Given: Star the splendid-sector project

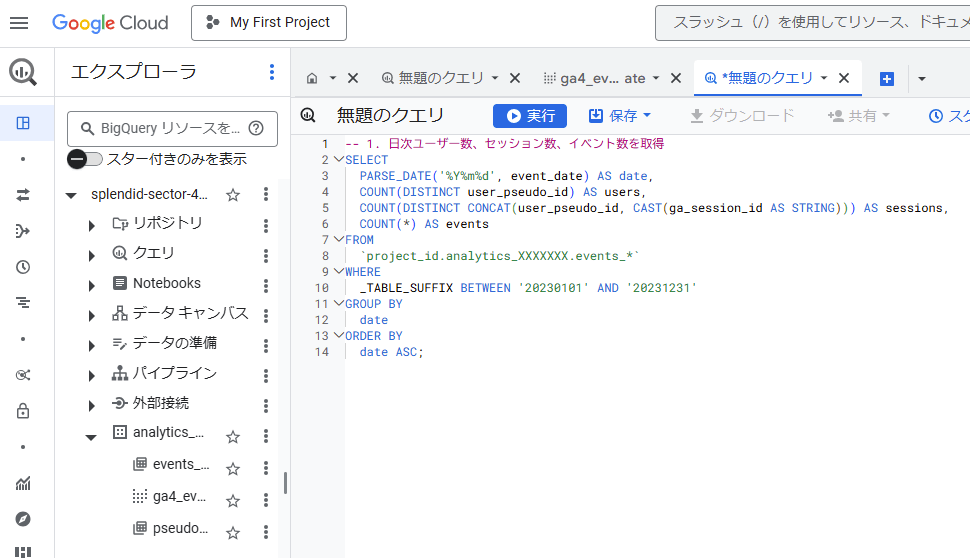Looking at the screenshot, I should click(233, 195).
